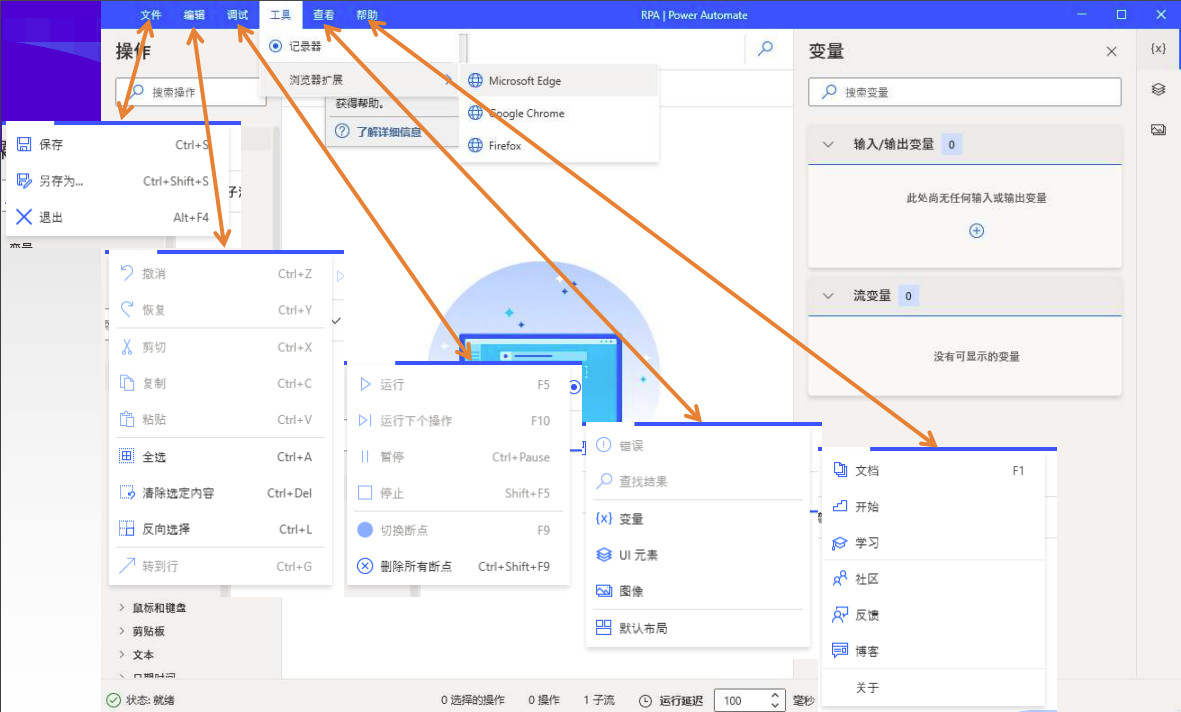Click the 博客 blog icon
Screen dimensions: 1181x712
coord(840,650)
